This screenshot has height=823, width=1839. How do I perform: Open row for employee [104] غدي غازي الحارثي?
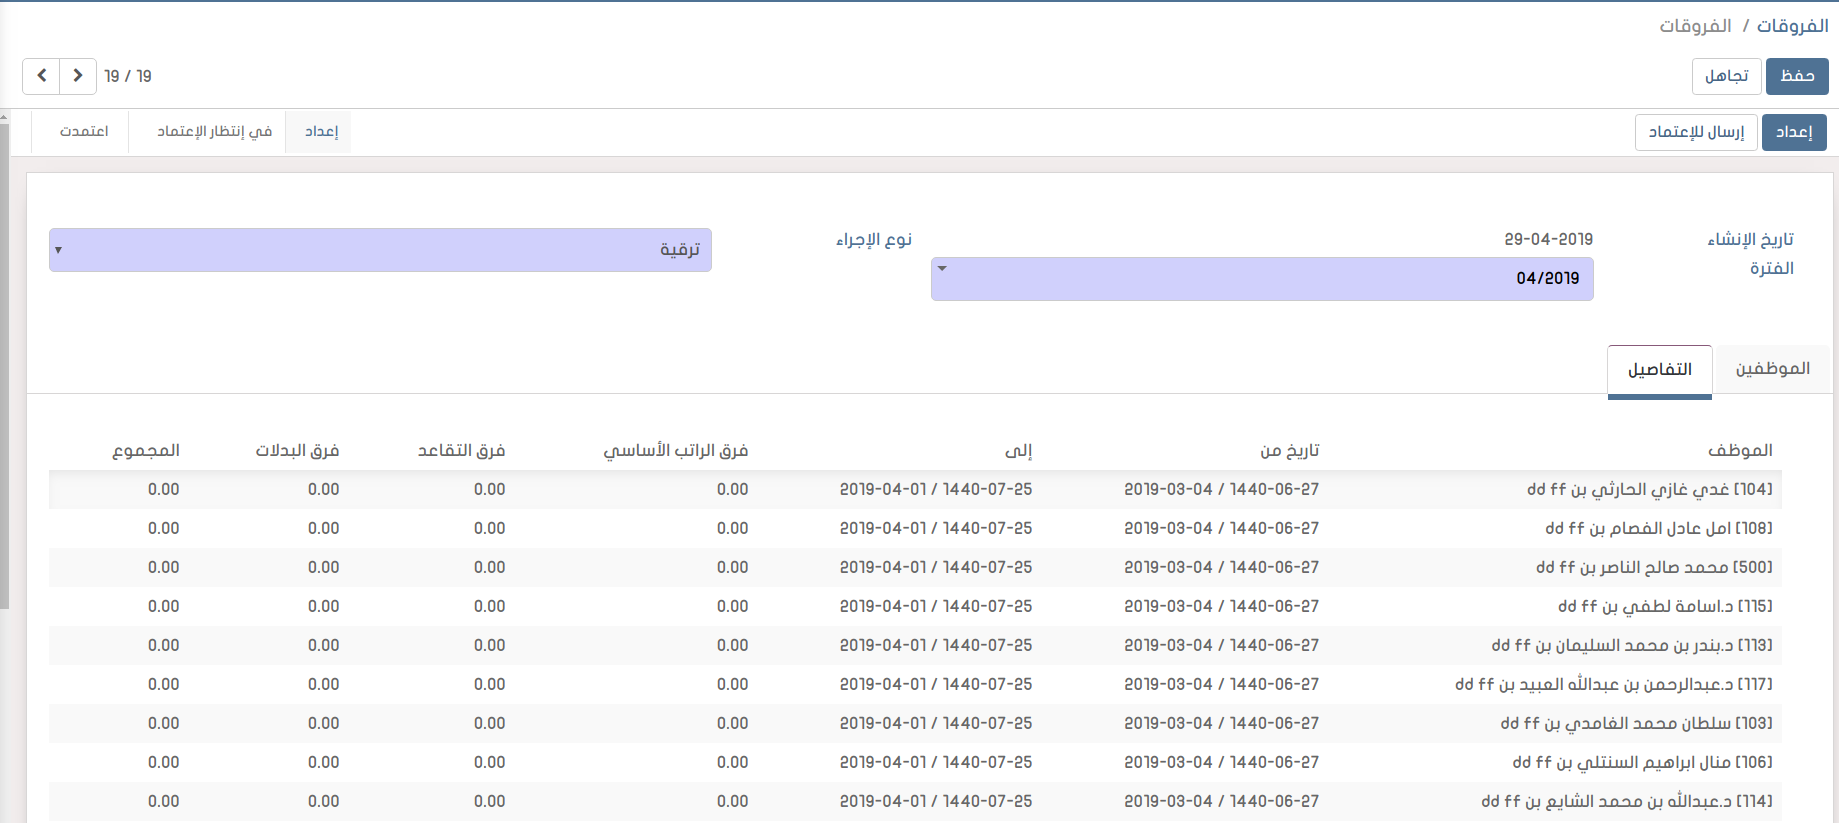(1649, 490)
